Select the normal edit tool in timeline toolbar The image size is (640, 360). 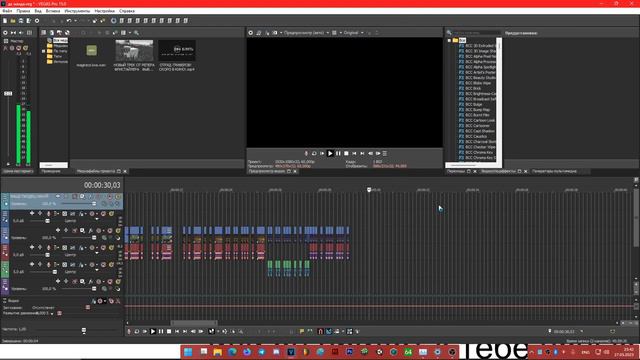click(x=211, y=331)
